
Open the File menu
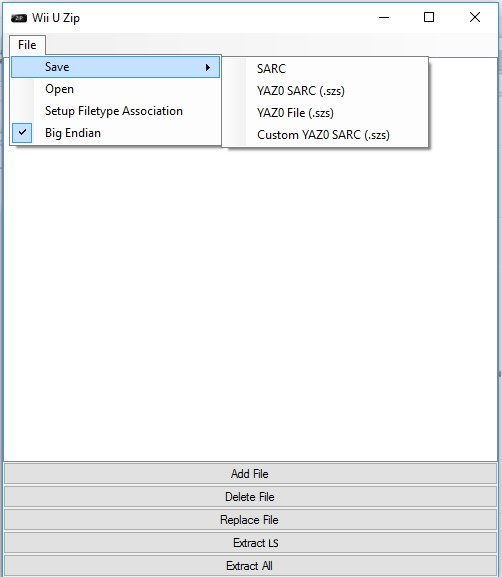[27, 45]
